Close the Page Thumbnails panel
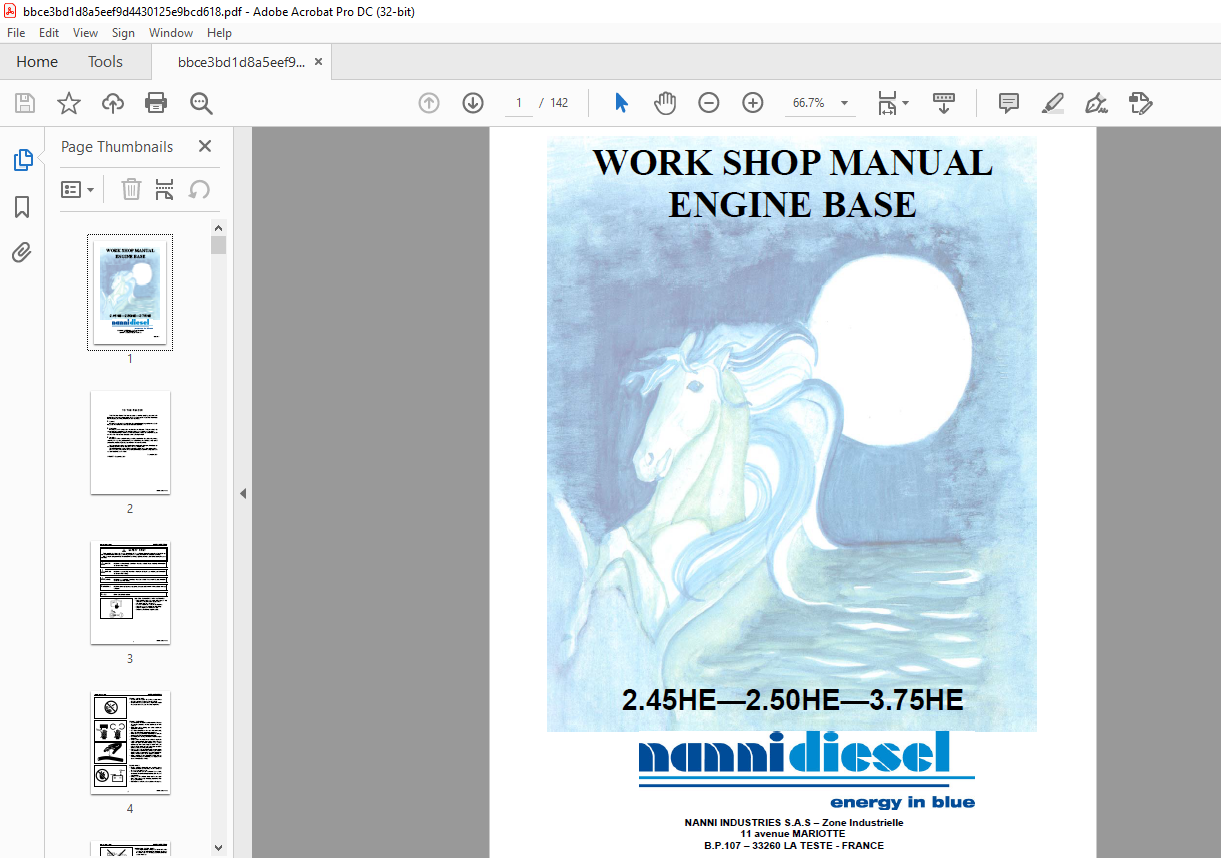This screenshot has width=1221, height=858. (x=205, y=146)
